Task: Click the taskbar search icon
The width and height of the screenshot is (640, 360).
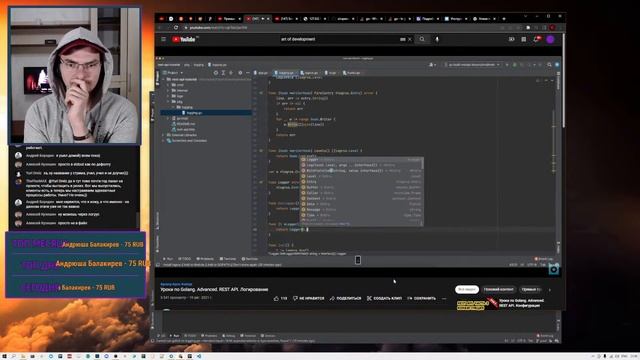Action: [x=13, y=356]
